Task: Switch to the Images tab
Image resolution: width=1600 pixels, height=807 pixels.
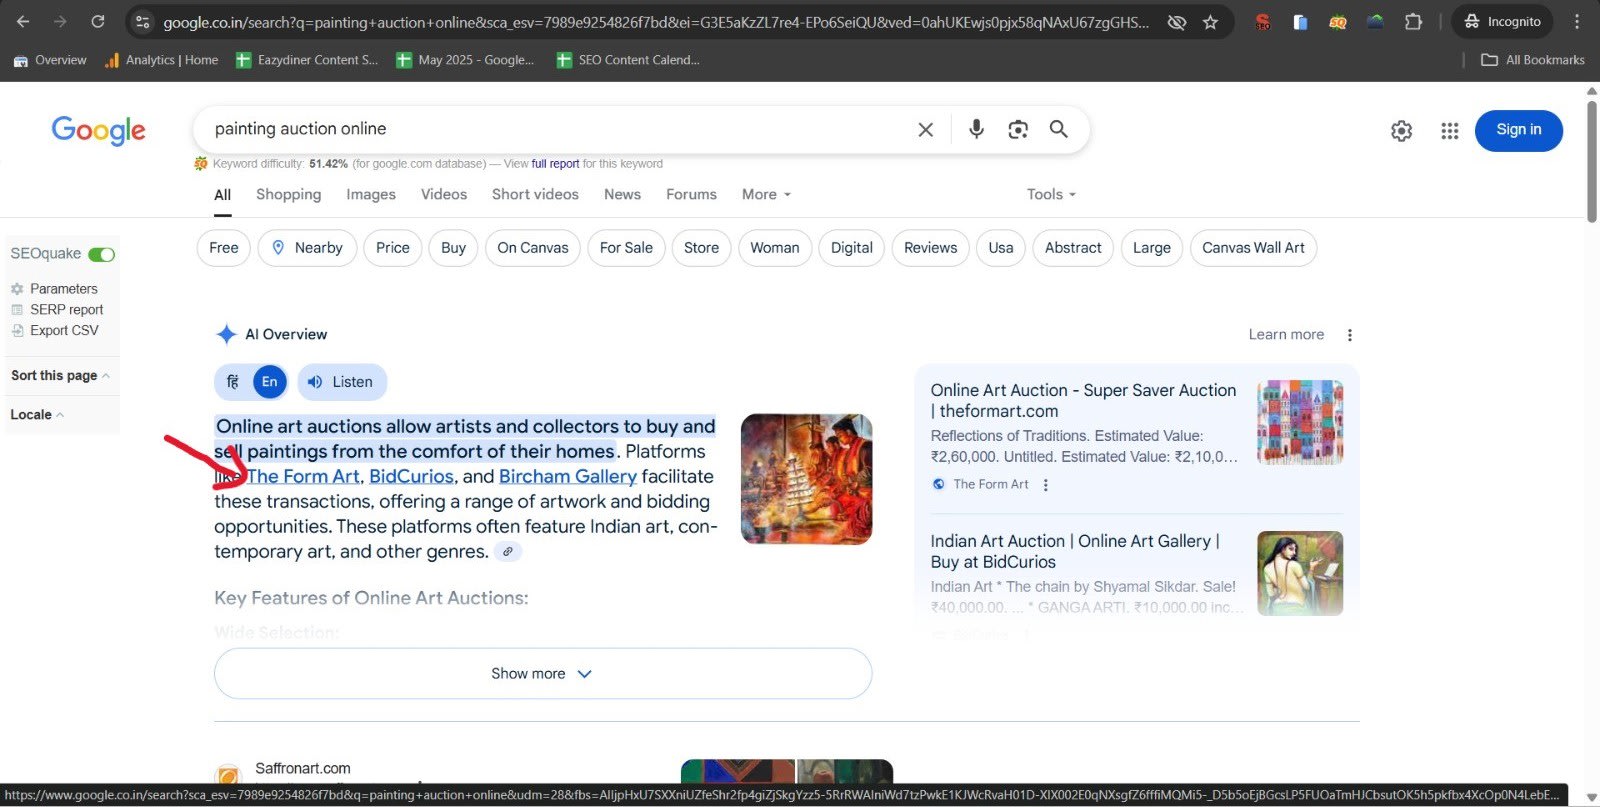Action: (370, 194)
